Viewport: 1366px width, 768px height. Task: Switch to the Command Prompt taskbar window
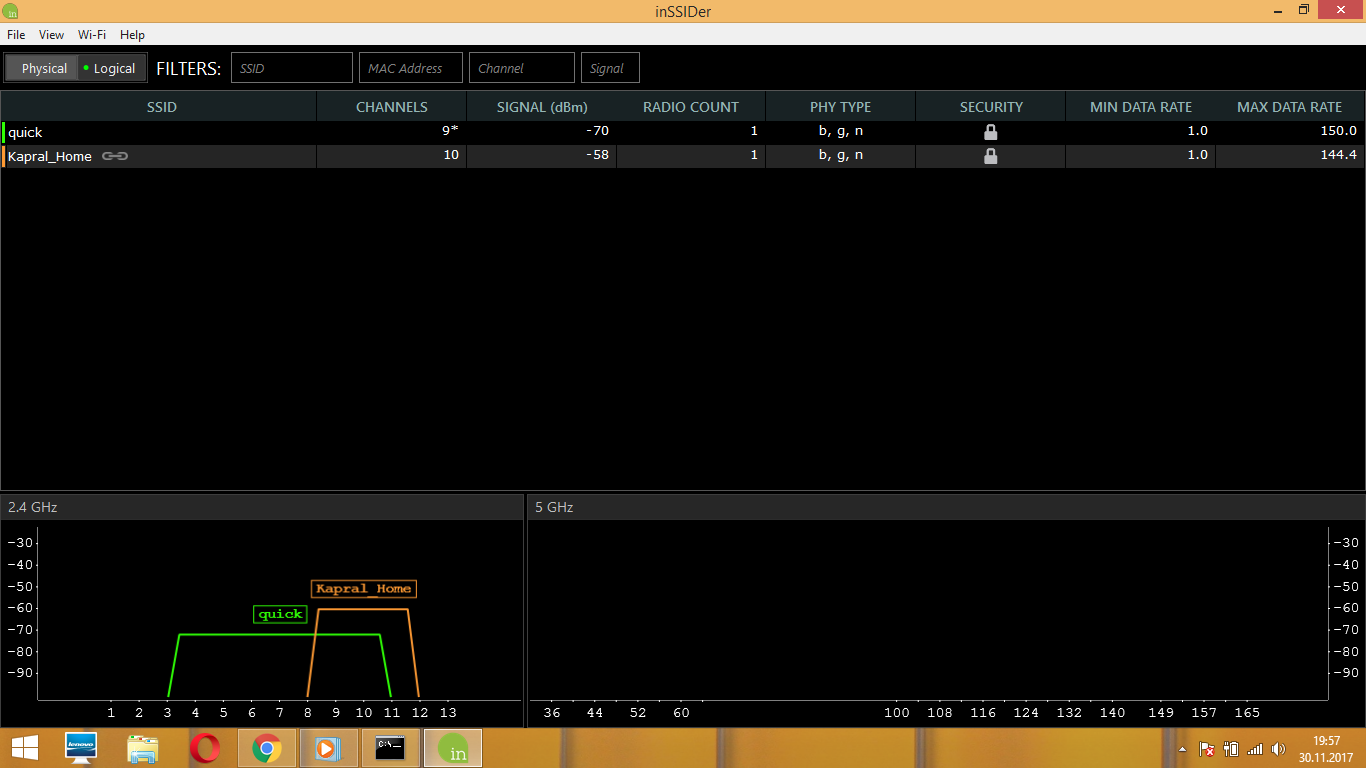390,748
